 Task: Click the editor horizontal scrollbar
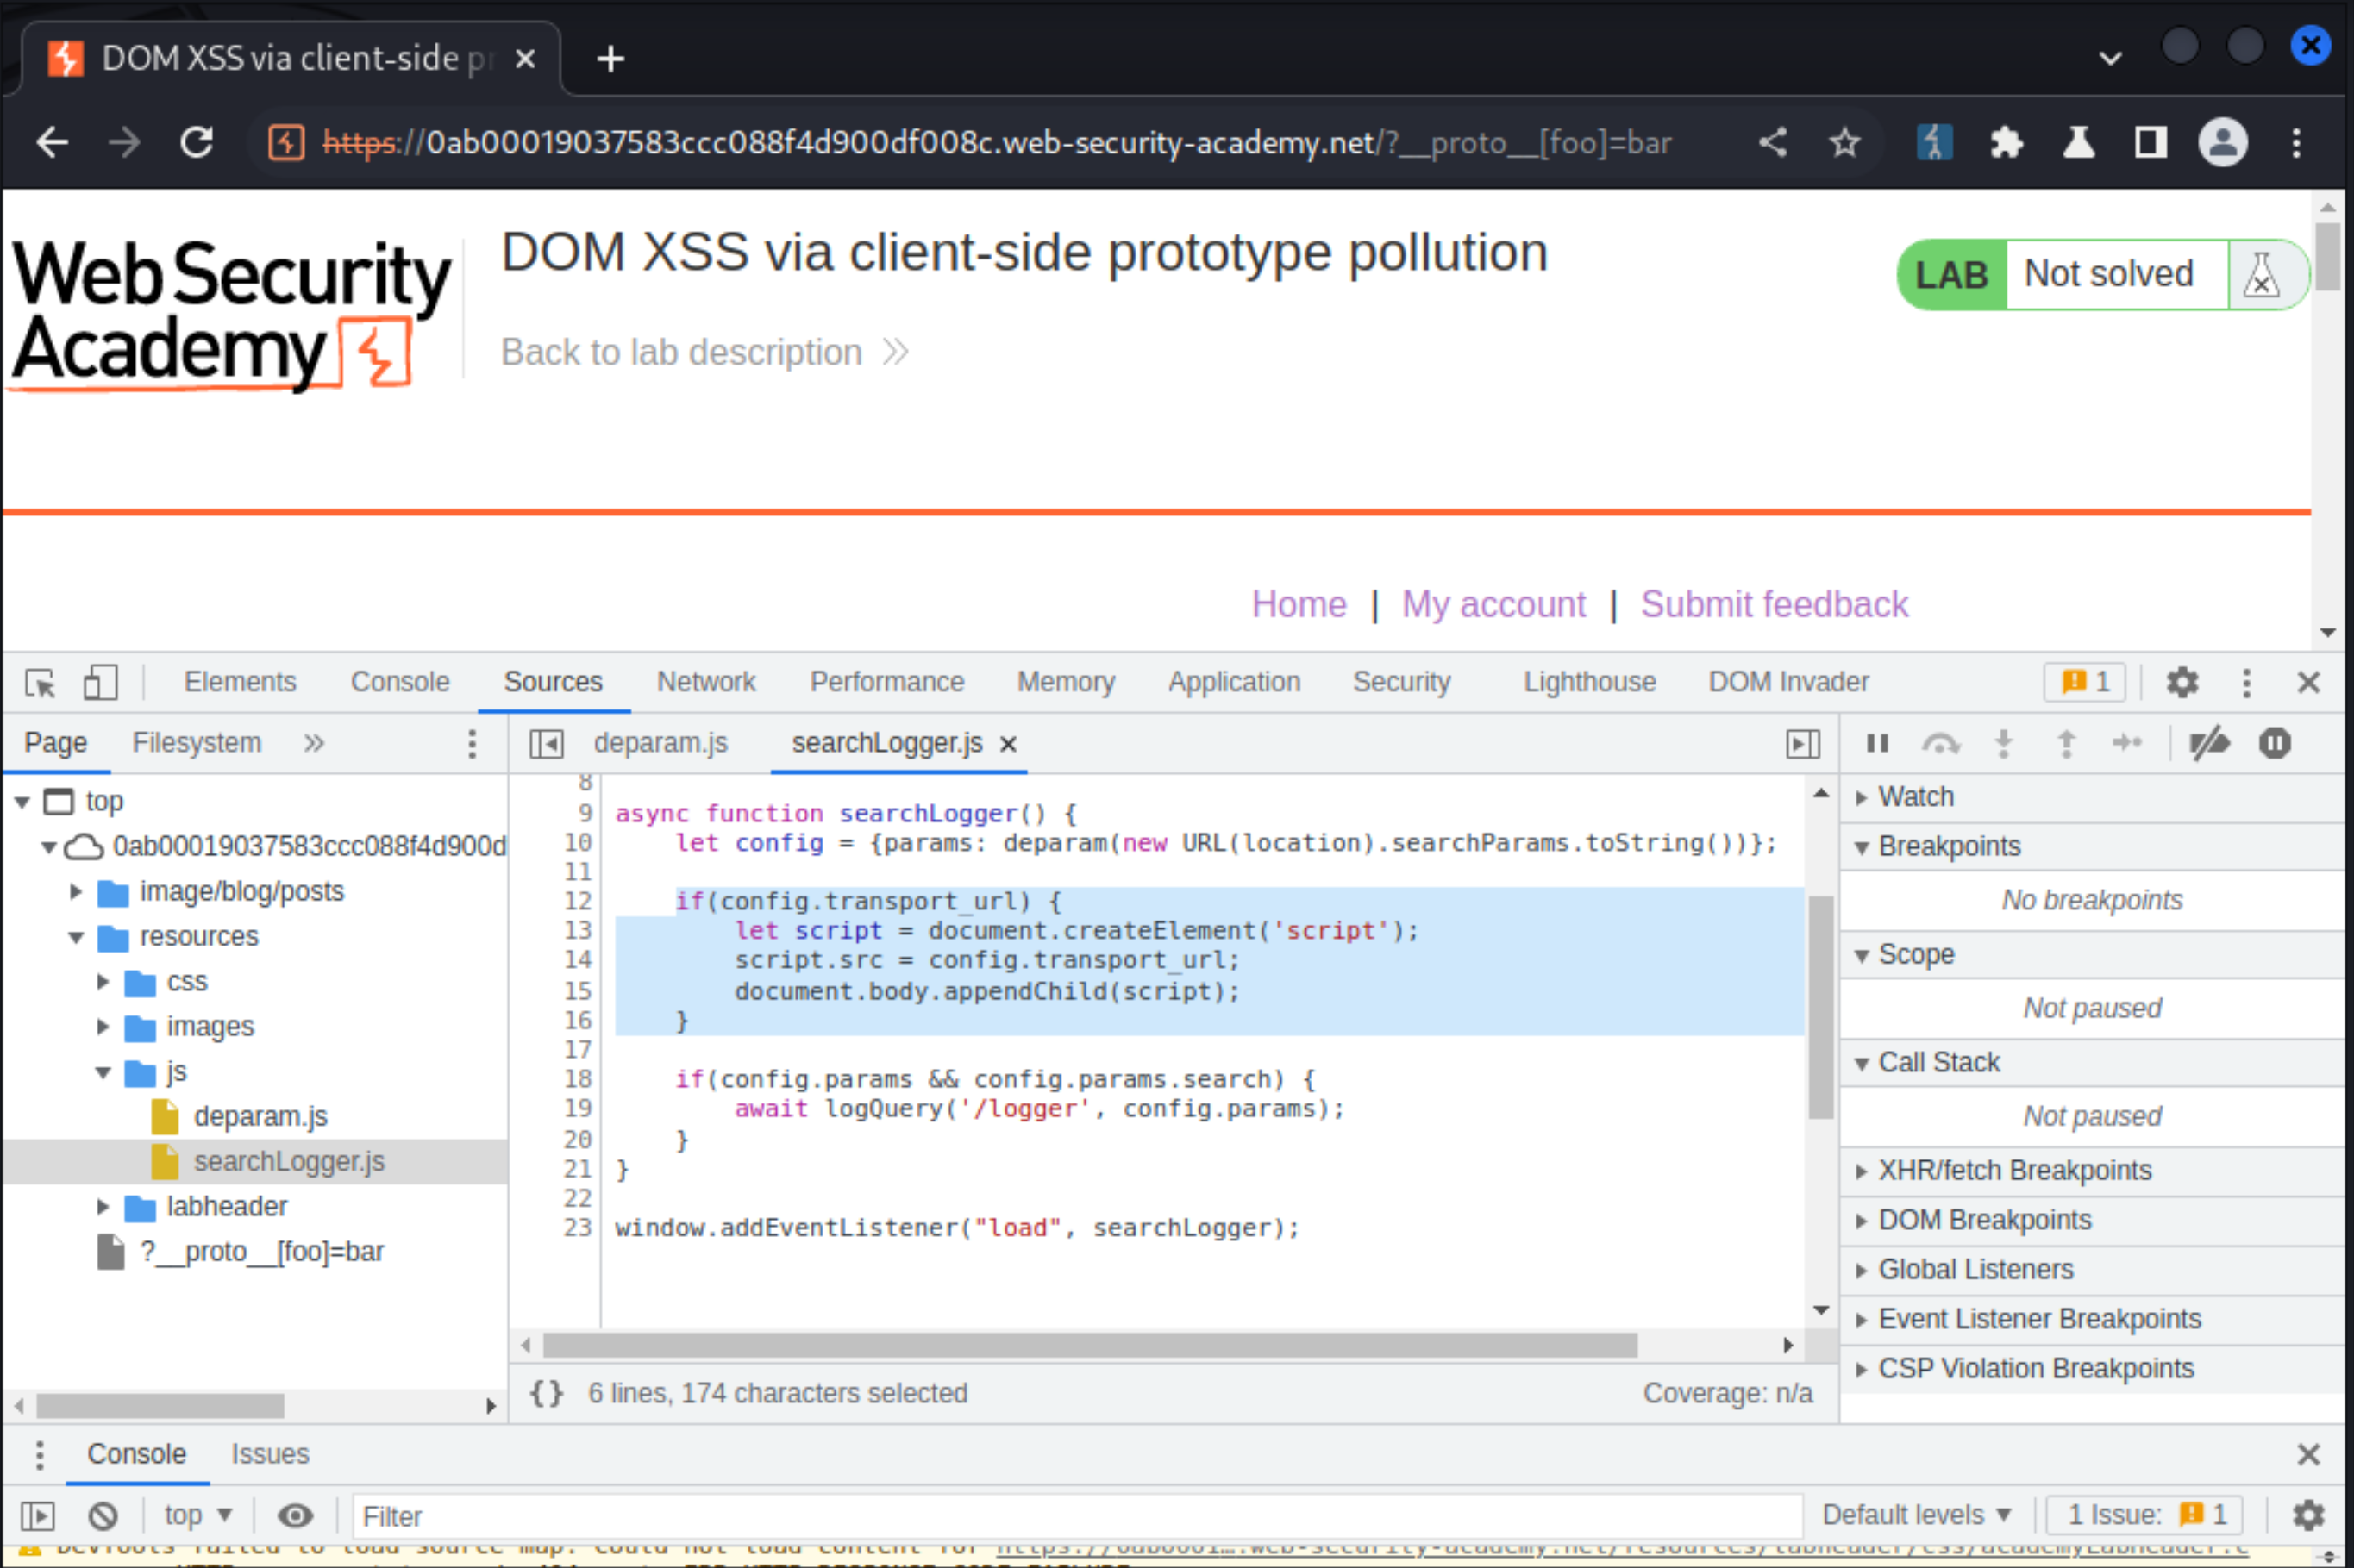(x=1090, y=1346)
